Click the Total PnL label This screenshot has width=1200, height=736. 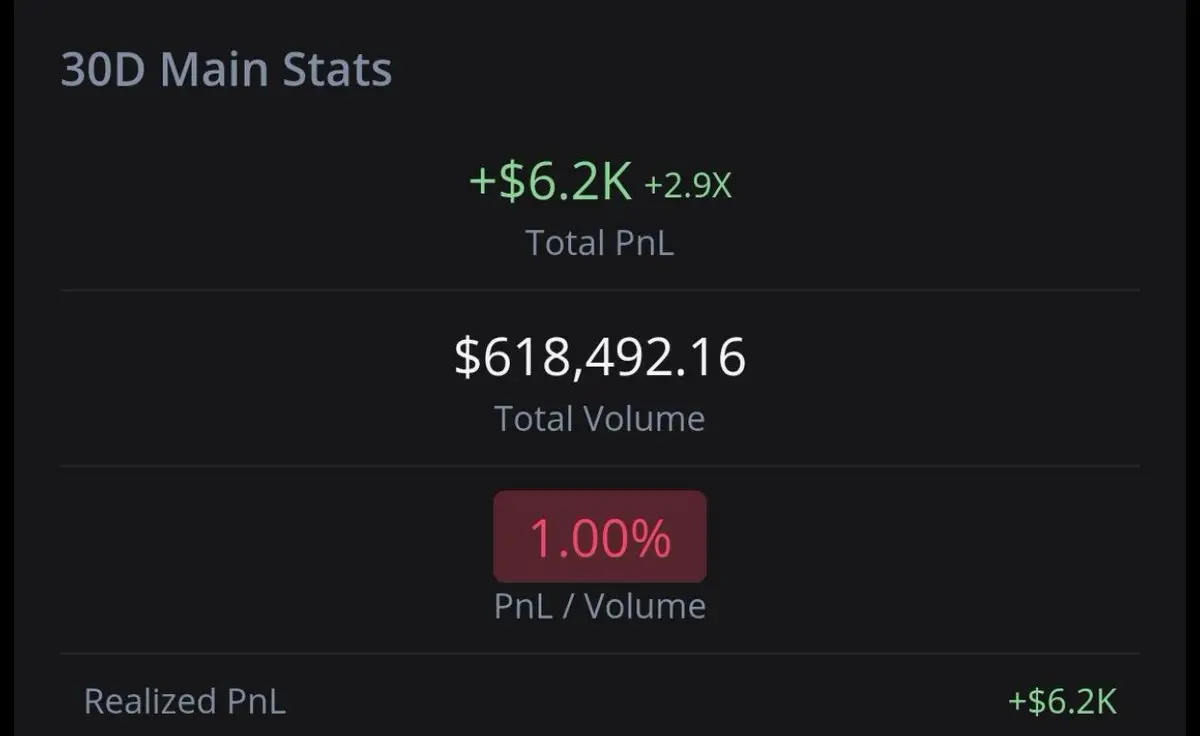coord(600,242)
